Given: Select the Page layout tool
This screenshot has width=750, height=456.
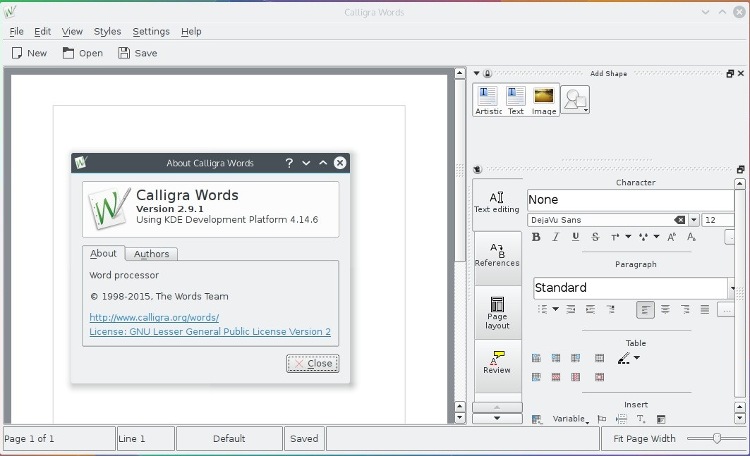Looking at the screenshot, I should [x=497, y=312].
